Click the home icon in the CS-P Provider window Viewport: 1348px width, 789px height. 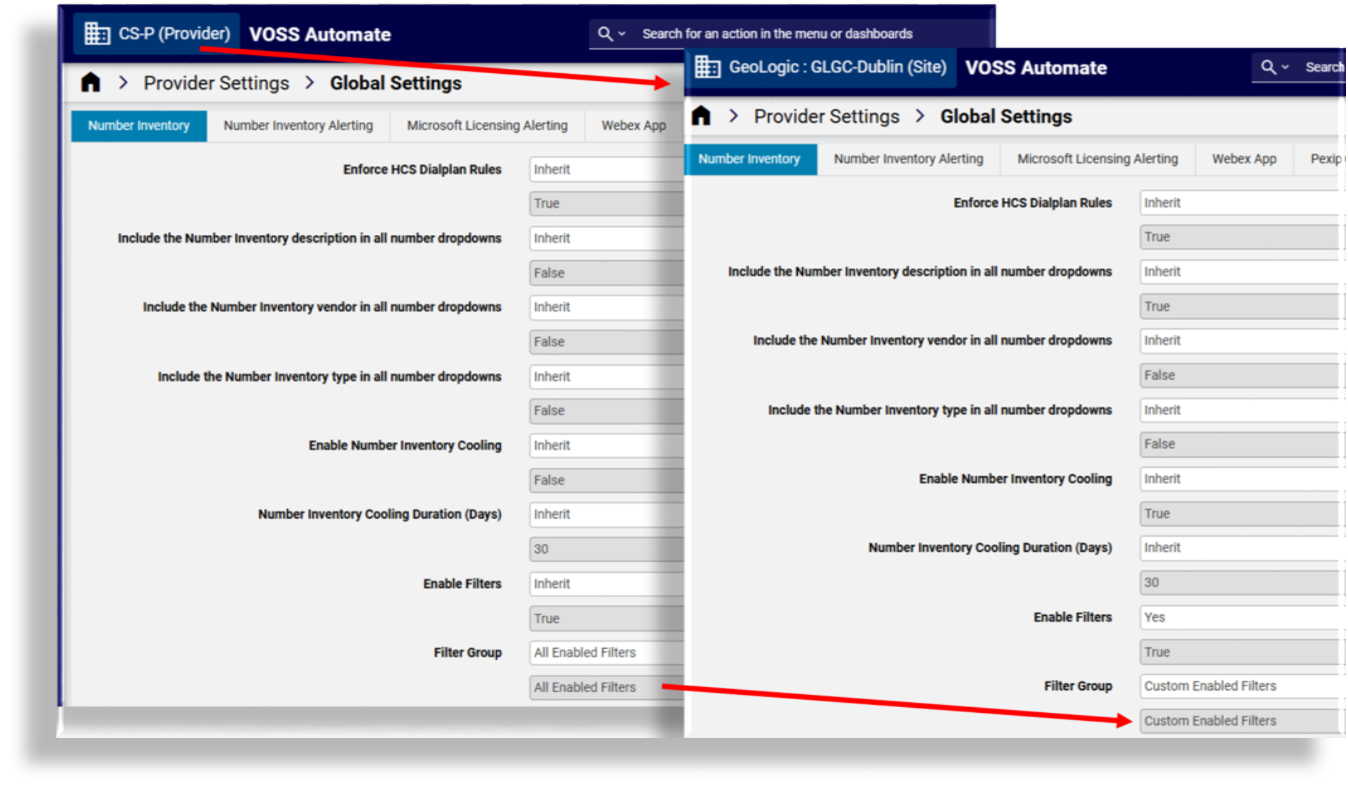click(90, 83)
